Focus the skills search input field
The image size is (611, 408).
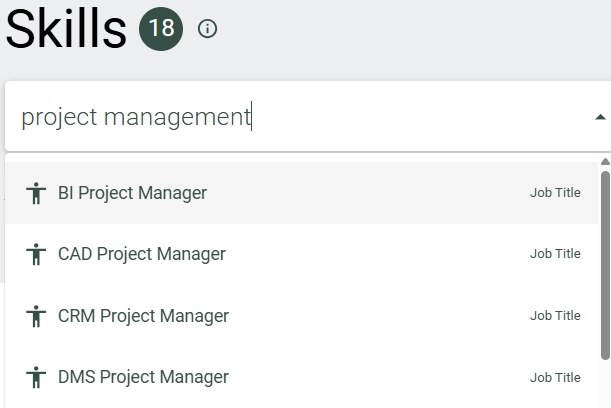(304, 117)
